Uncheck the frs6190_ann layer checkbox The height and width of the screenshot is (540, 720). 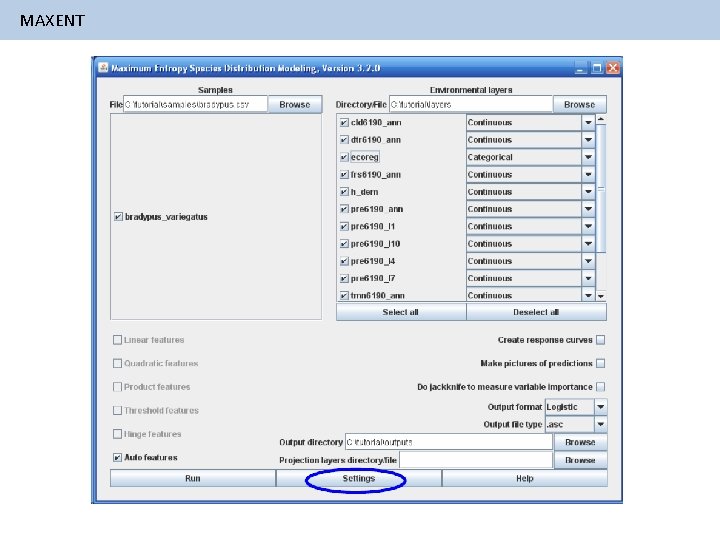coord(344,174)
